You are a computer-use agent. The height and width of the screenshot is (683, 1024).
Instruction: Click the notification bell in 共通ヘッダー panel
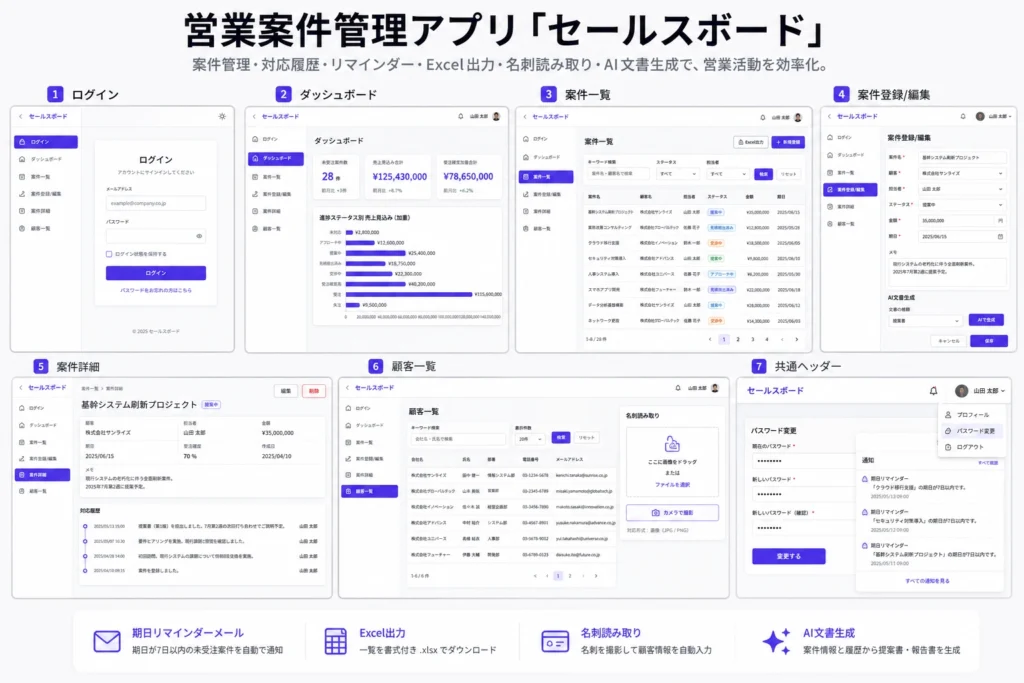[933, 390]
